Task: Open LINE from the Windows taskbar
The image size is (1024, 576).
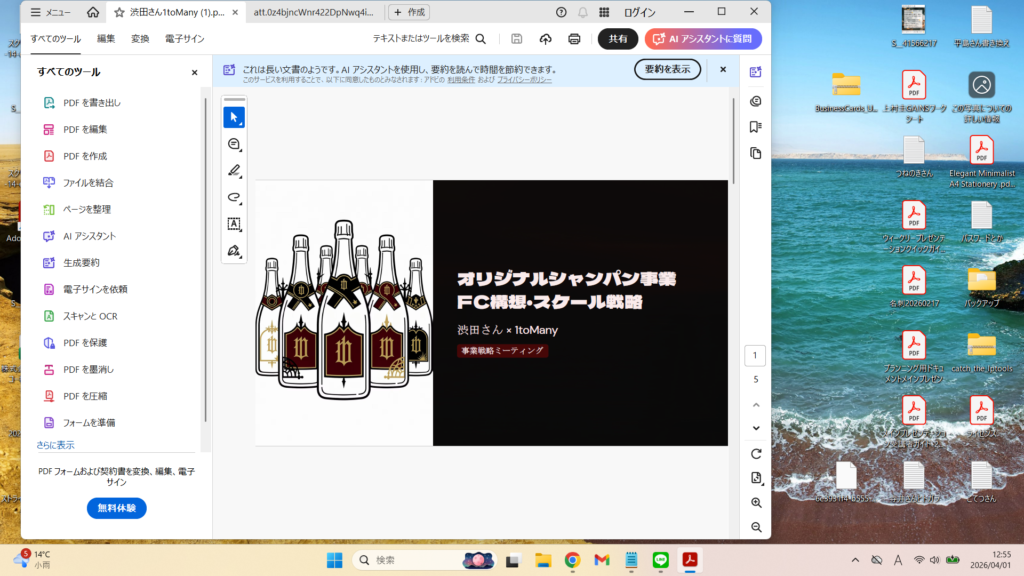Action: [x=660, y=559]
